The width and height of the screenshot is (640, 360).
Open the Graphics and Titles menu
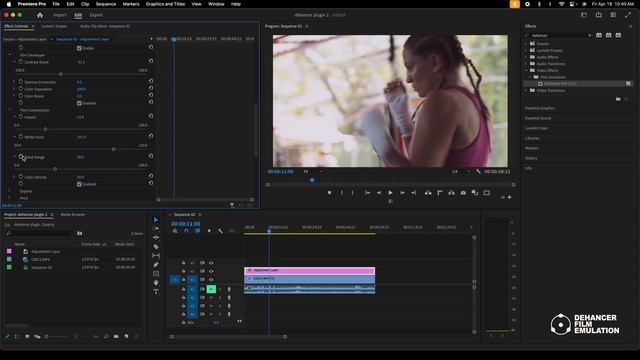(165, 4)
